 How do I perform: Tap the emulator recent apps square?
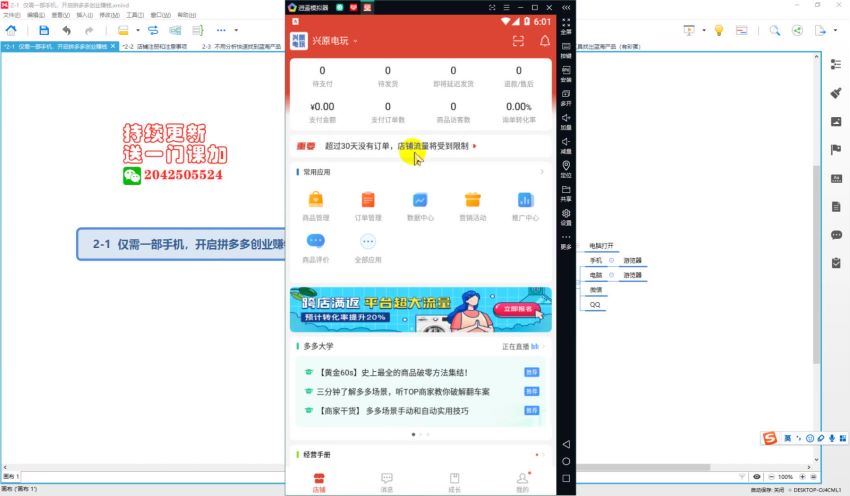click(x=566, y=478)
